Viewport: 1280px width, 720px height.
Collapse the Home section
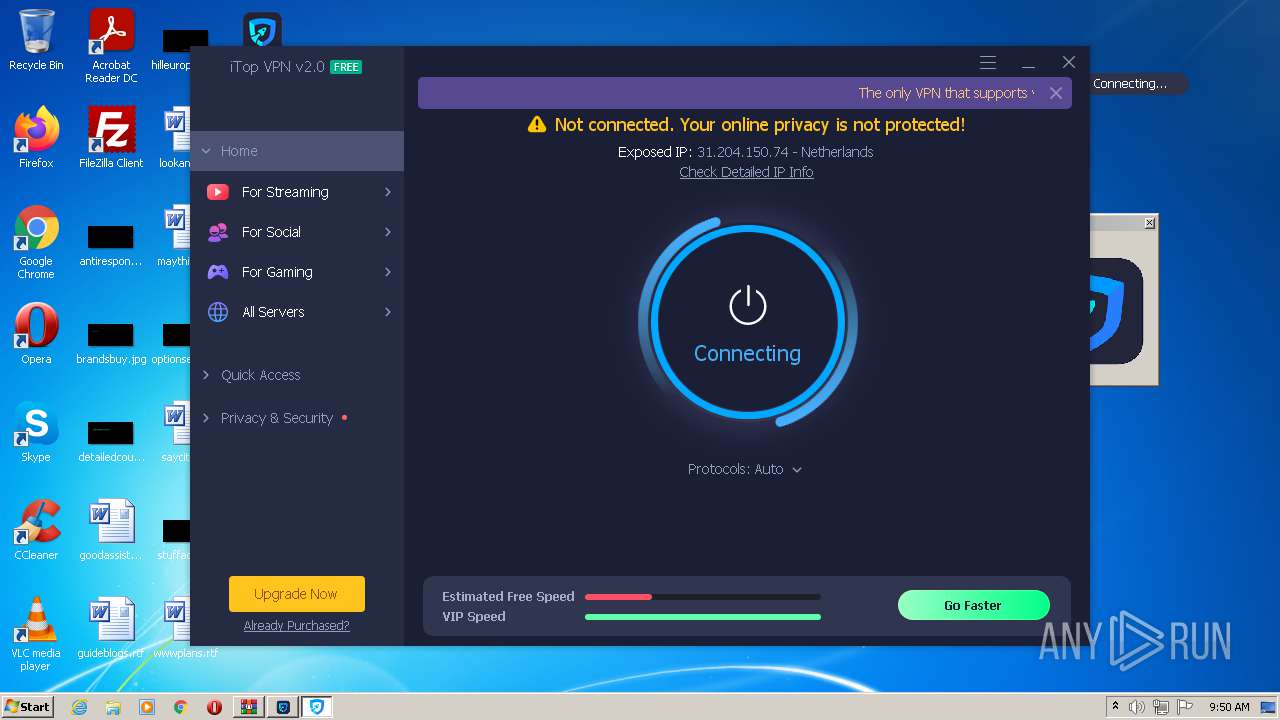(206, 151)
